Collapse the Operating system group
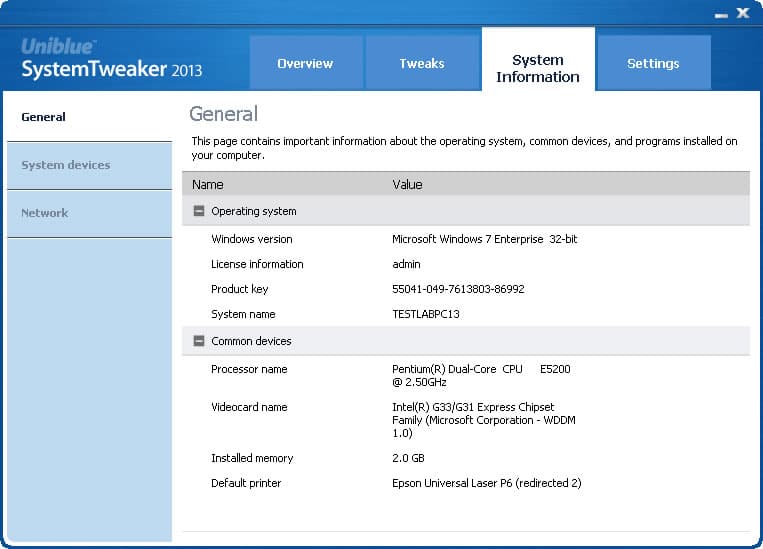Image resolution: width=763 pixels, height=549 pixels. 199,211
